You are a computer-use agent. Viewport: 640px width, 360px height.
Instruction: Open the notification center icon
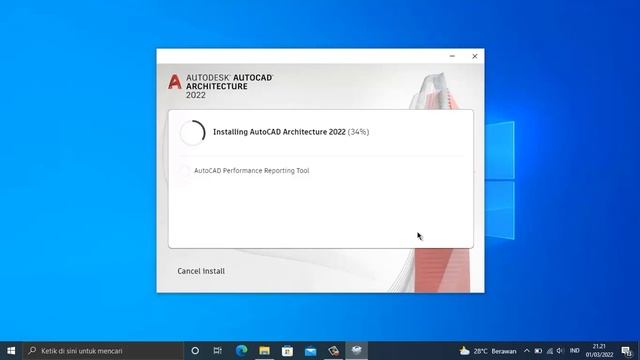click(626, 351)
